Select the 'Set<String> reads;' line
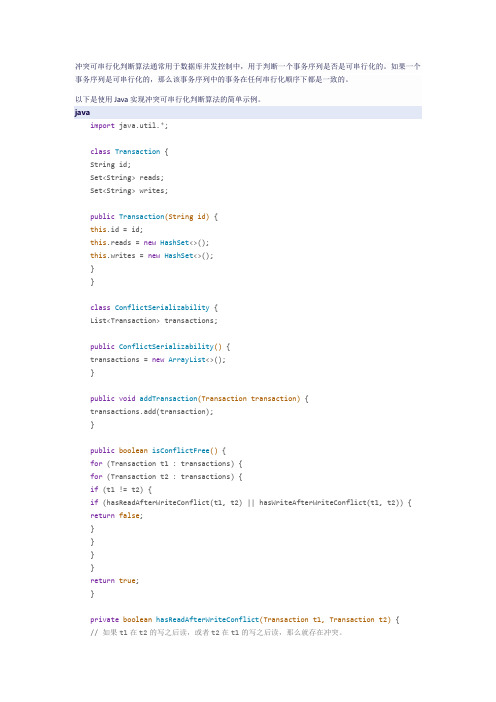 127,178
